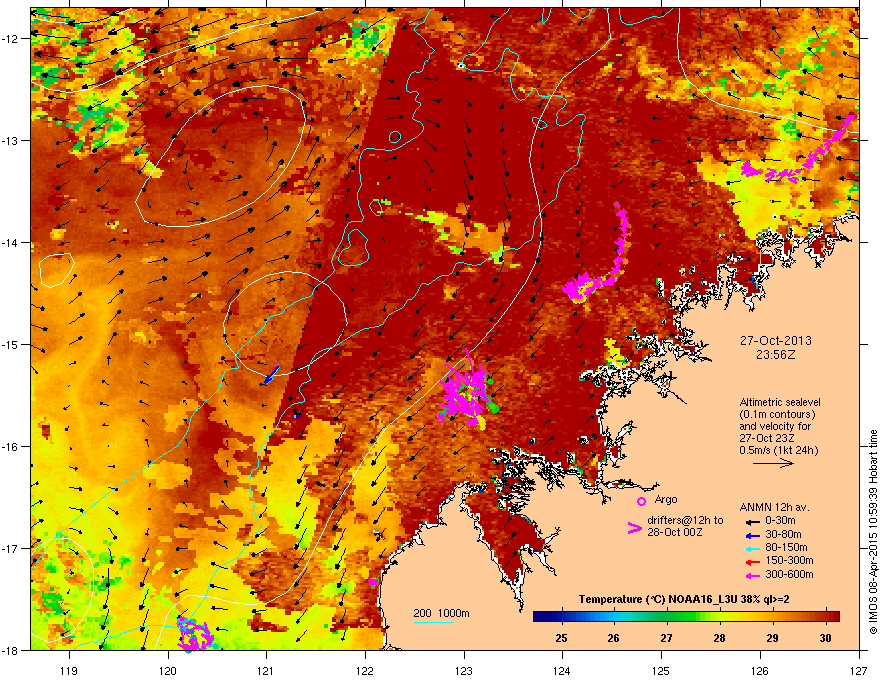880x680 pixels.
Task: Click longitude axis label 122
Action: pos(365,670)
